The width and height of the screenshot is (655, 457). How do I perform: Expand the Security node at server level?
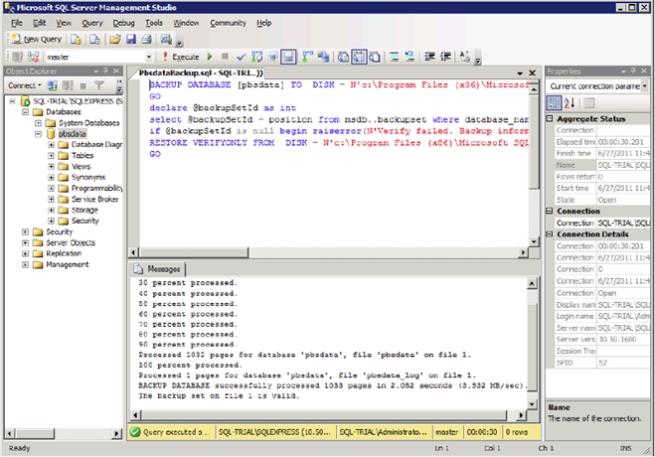(x=24, y=231)
